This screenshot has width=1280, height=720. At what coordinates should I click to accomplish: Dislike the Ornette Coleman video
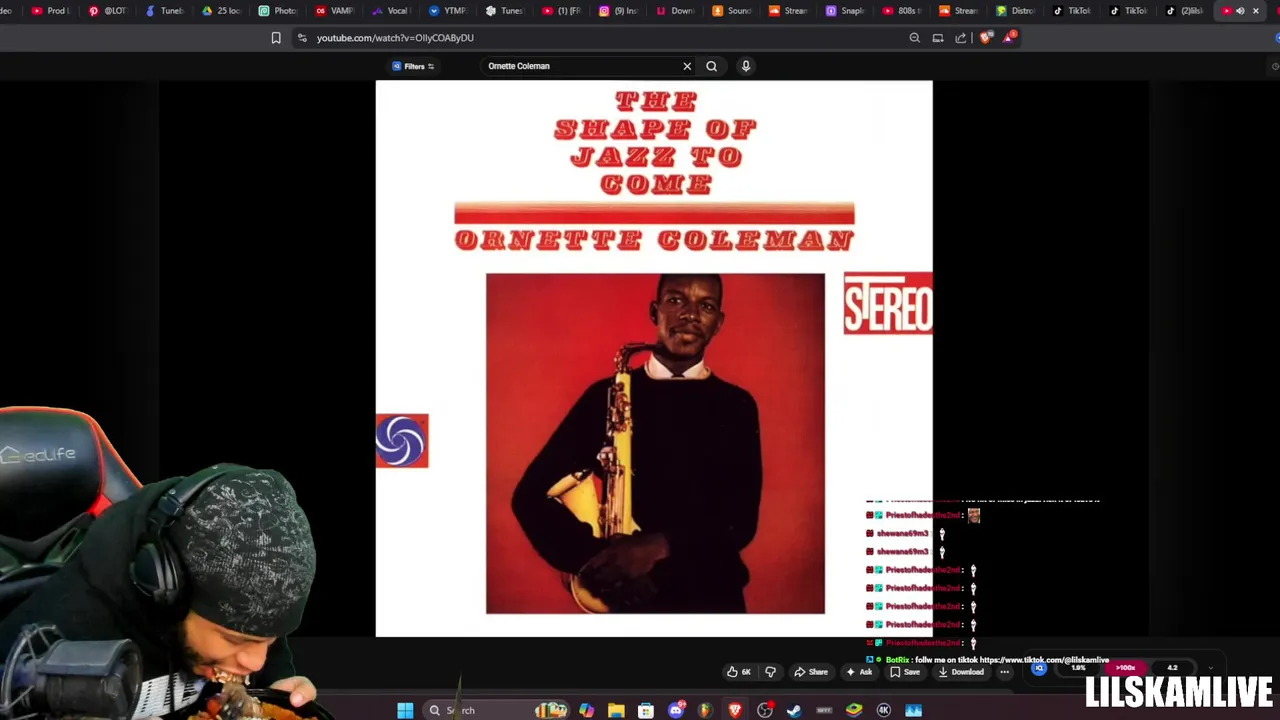[x=770, y=672]
